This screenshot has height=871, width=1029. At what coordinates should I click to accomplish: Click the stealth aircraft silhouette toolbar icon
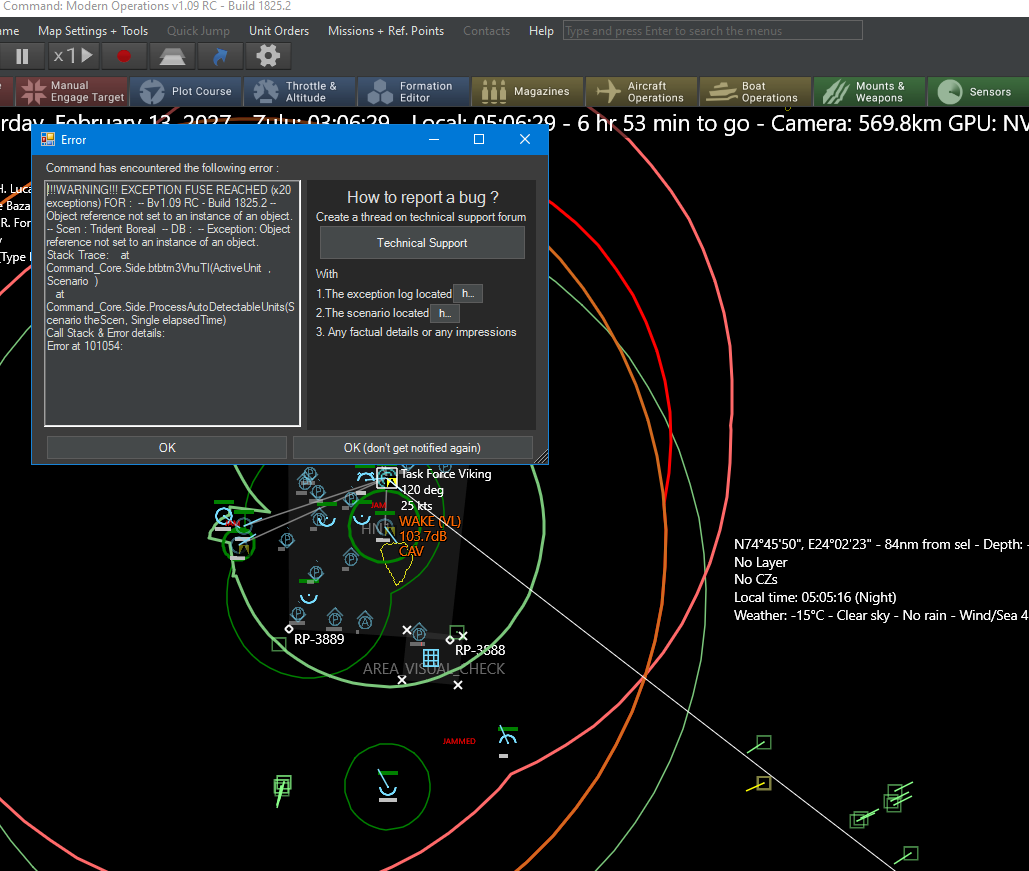pos(172,56)
